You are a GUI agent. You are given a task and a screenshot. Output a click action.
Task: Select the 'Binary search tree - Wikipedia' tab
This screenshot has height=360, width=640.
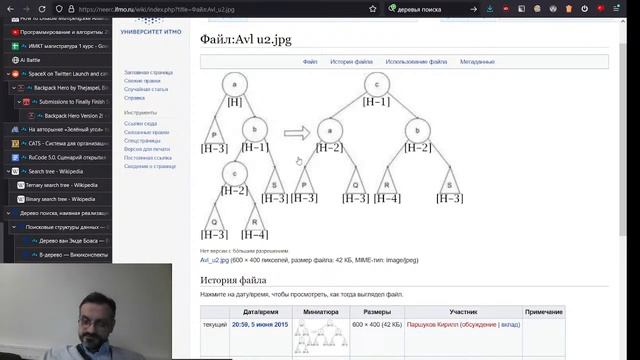[64, 199]
